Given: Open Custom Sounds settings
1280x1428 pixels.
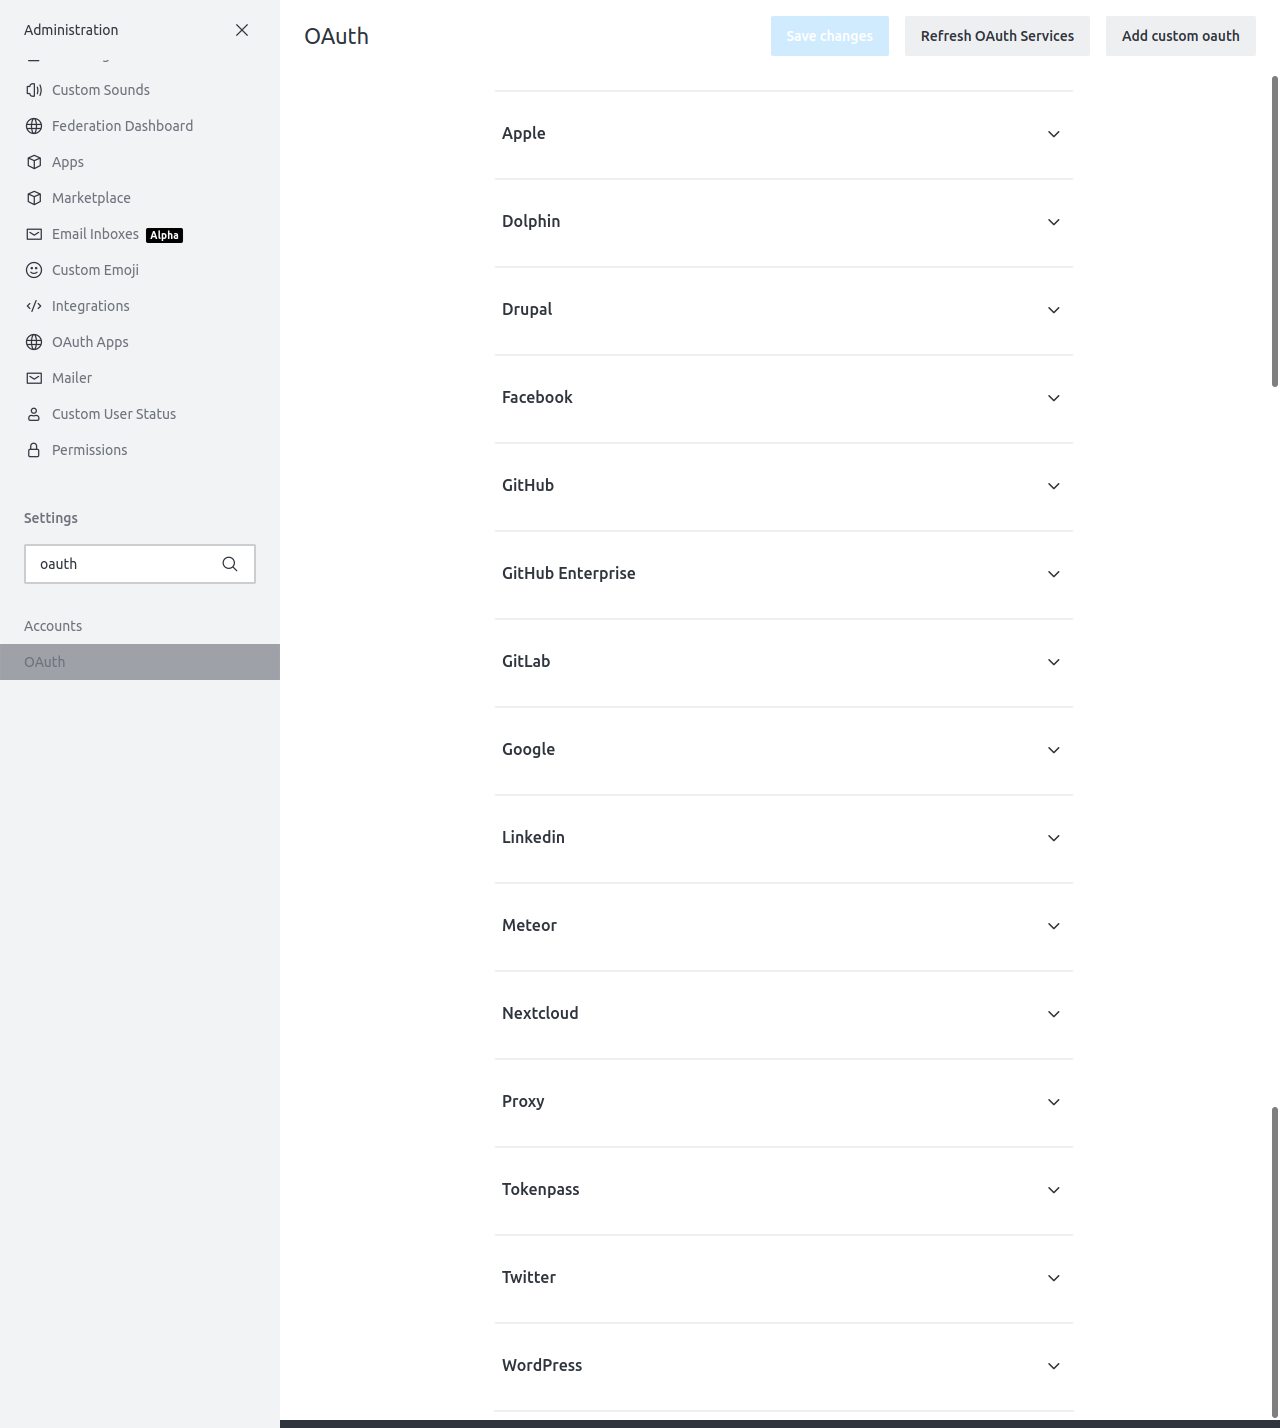Looking at the screenshot, I should (100, 89).
